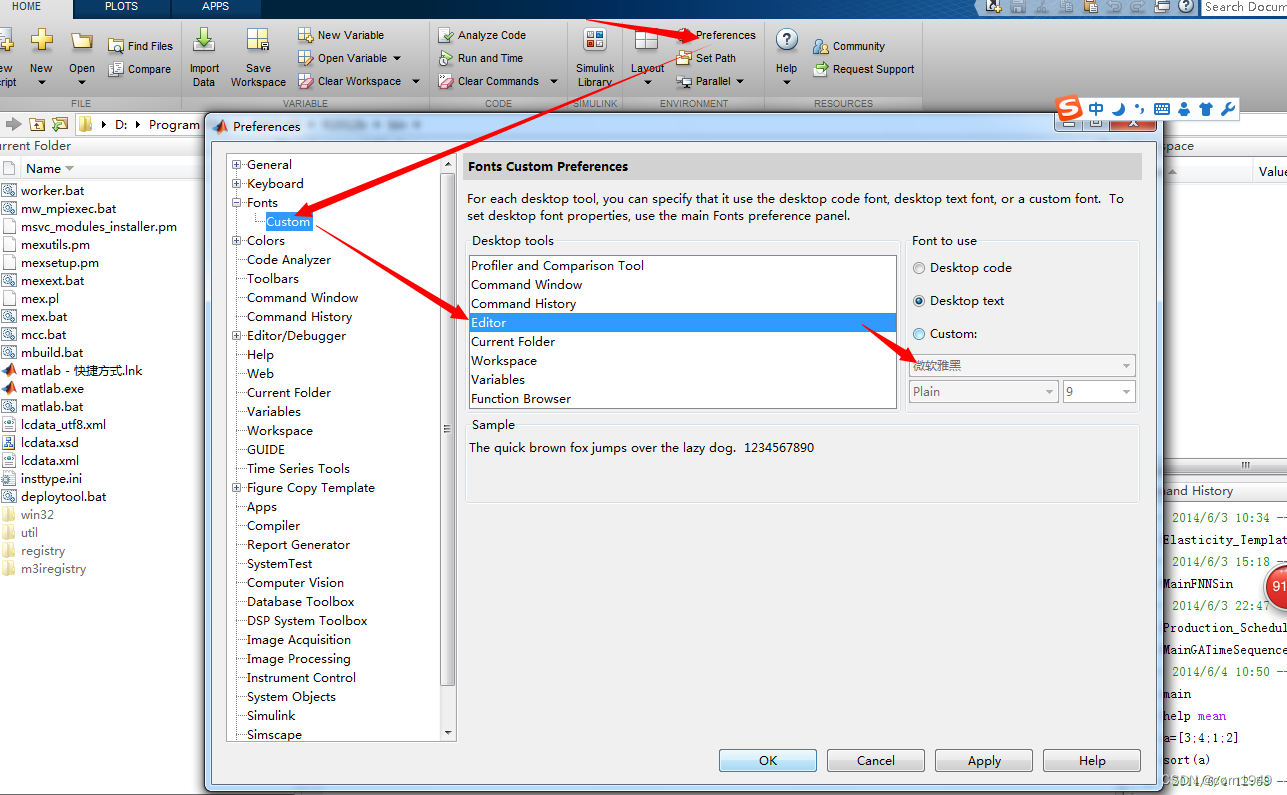Open the win32 folder

[37, 515]
